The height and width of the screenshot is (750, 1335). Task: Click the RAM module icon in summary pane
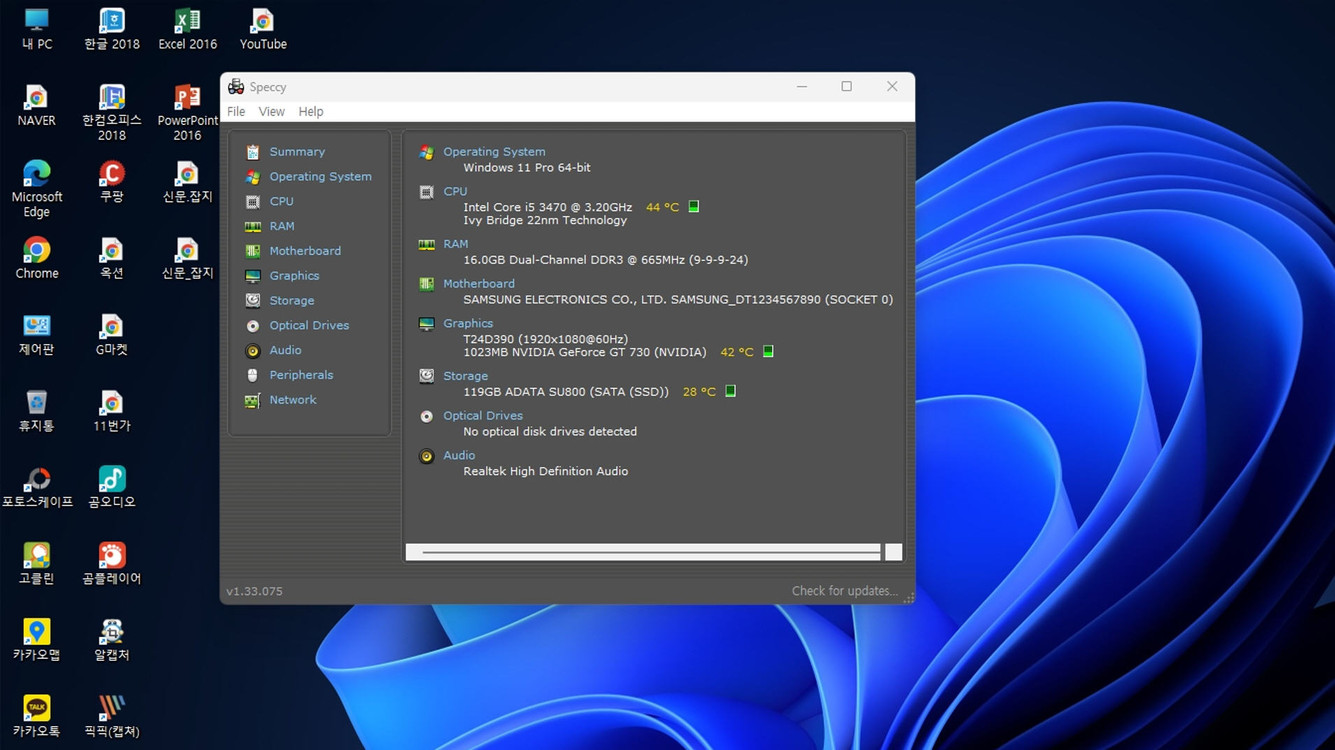coord(427,244)
